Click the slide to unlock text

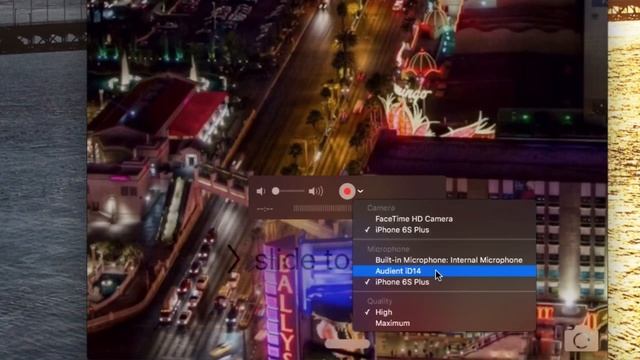pos(302,260)
